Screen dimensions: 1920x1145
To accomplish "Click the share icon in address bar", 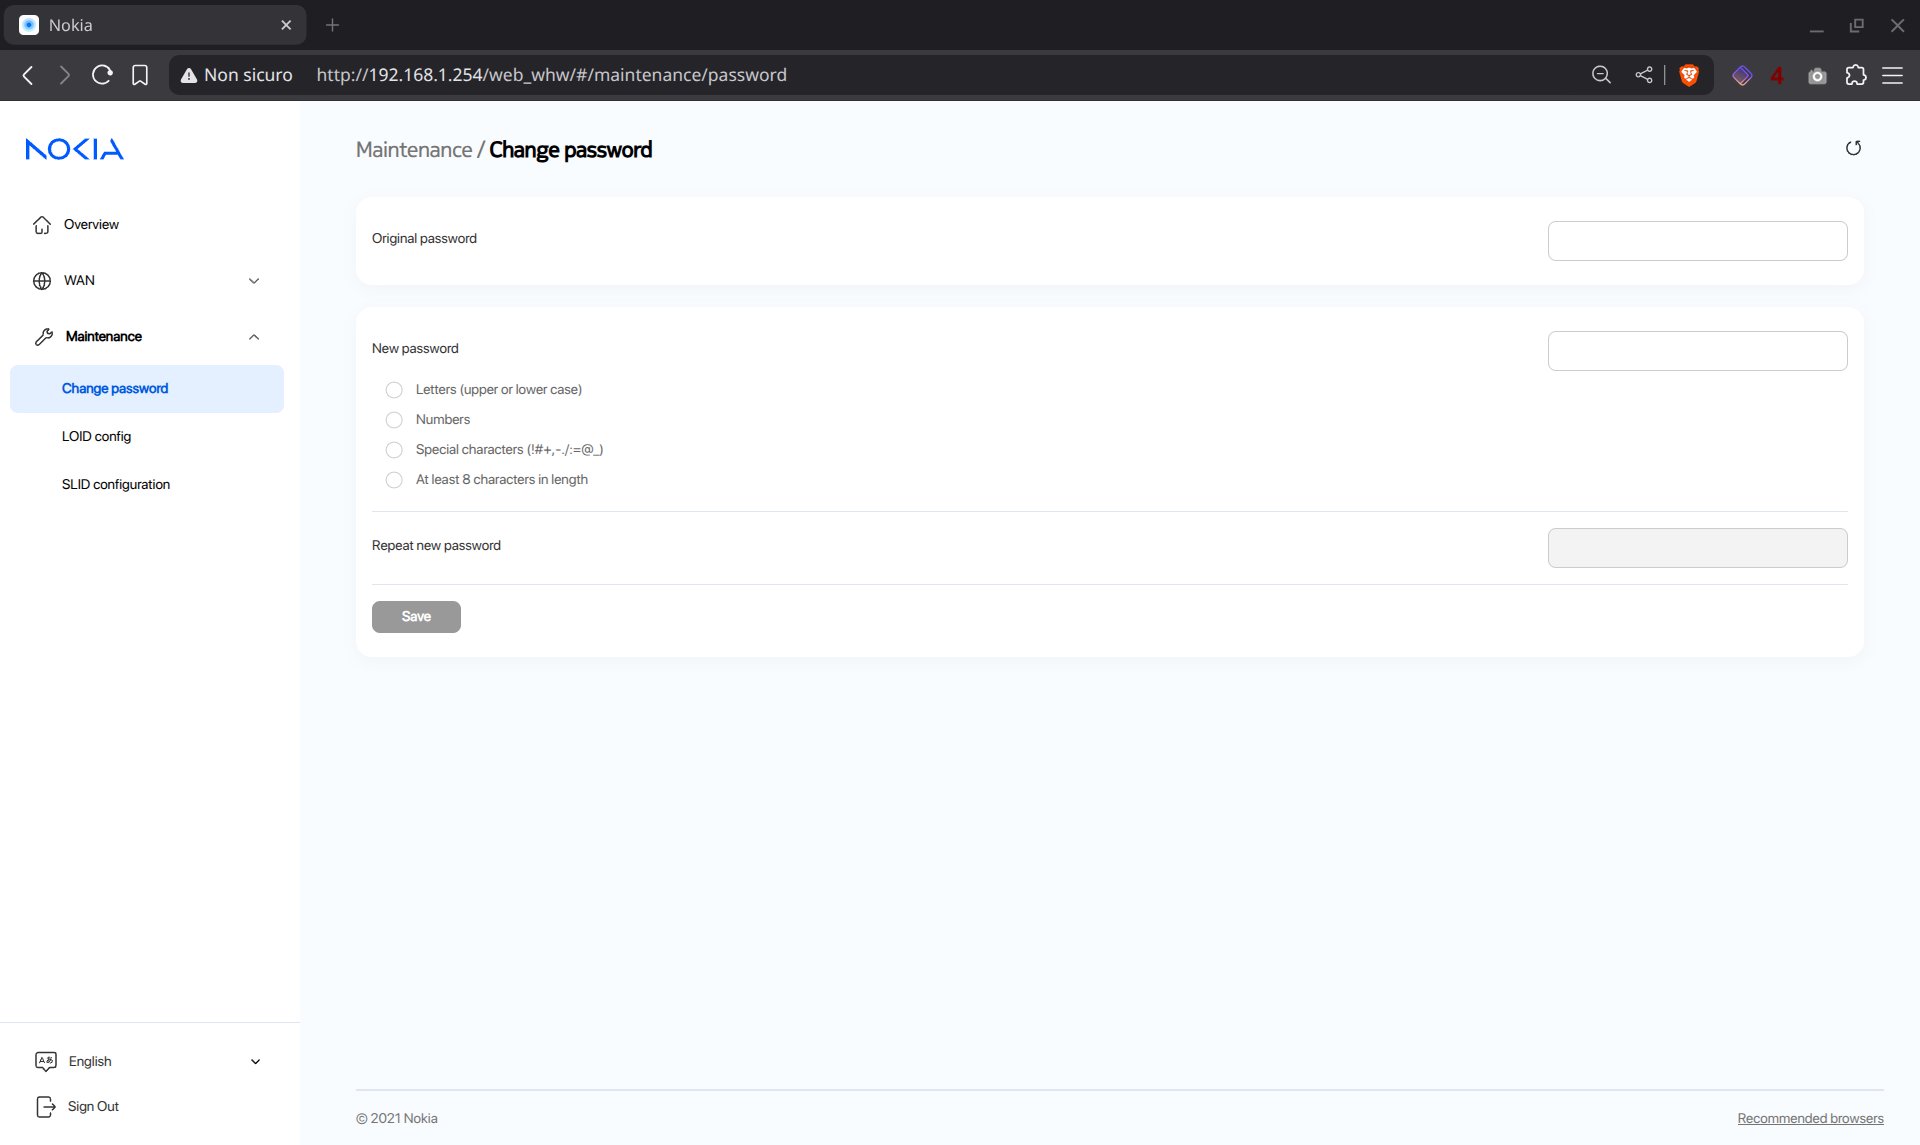I will pos(1643,75).
